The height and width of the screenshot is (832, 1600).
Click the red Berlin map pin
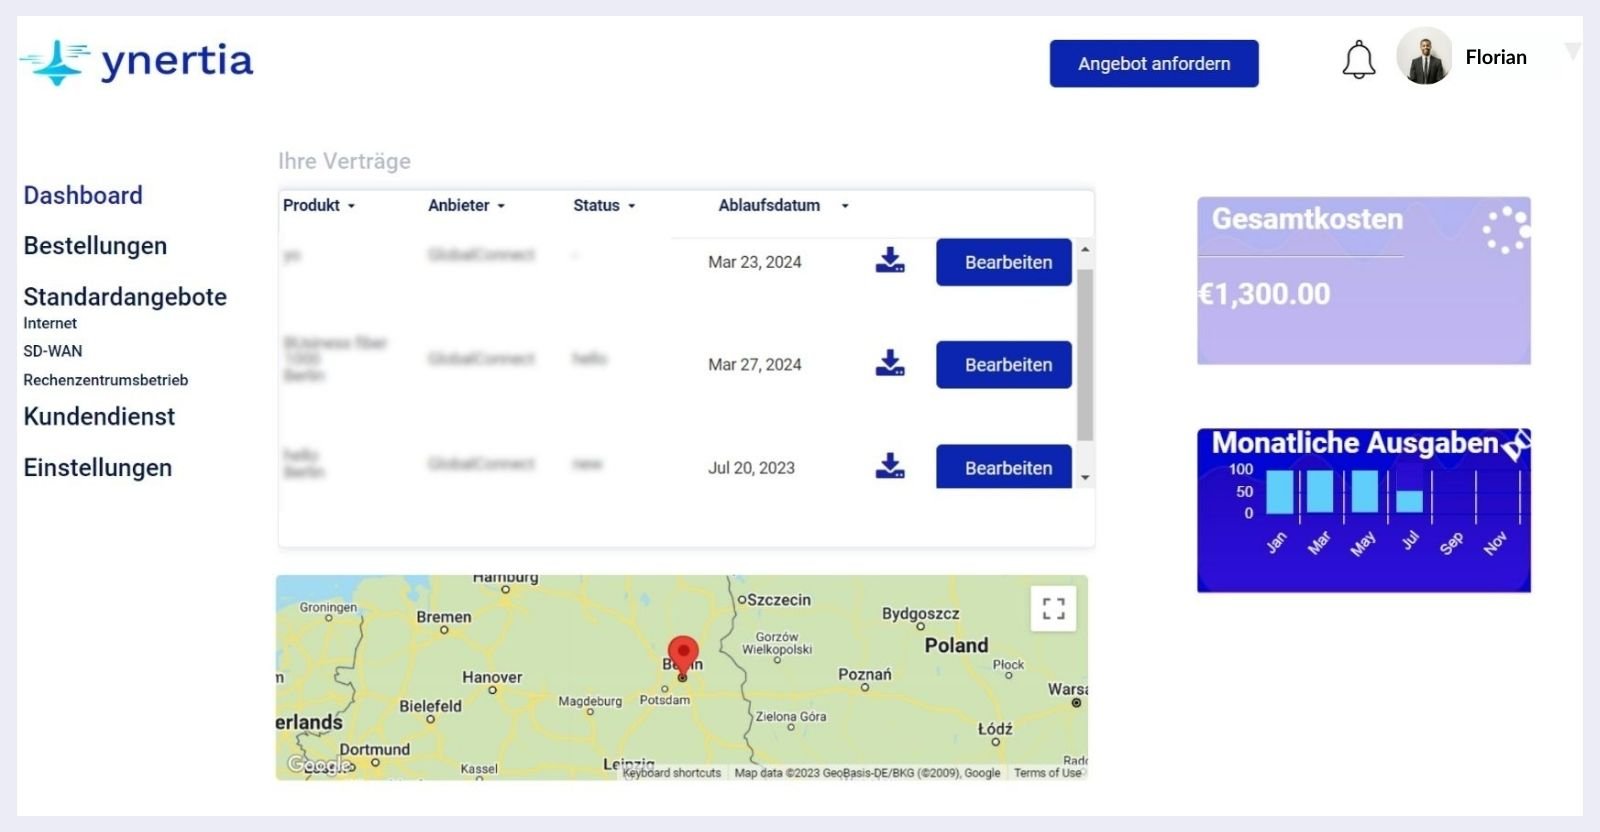coord(683,654)
